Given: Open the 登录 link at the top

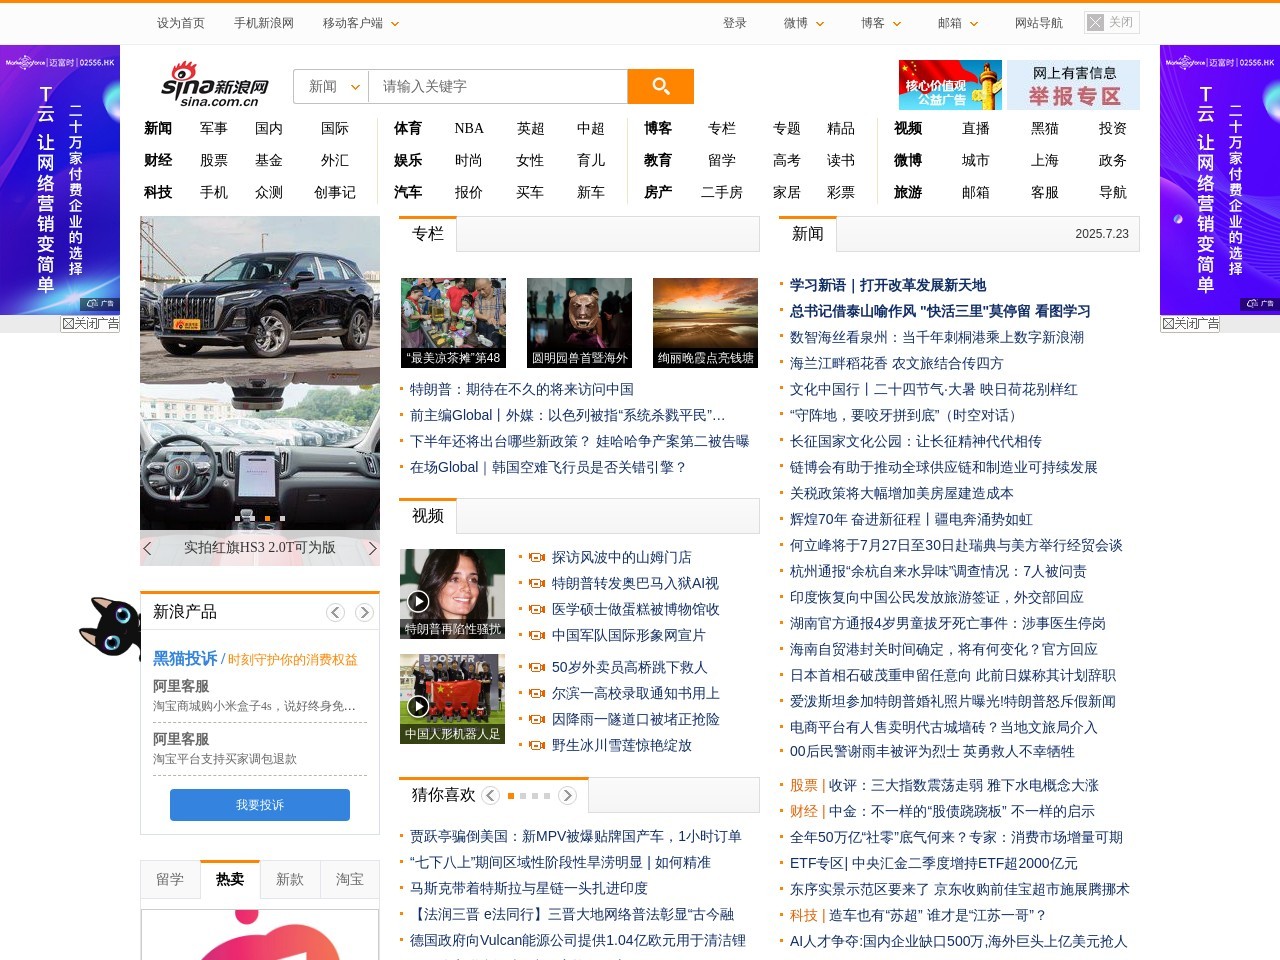Looking at the screenshot, I should coord(734,22).
